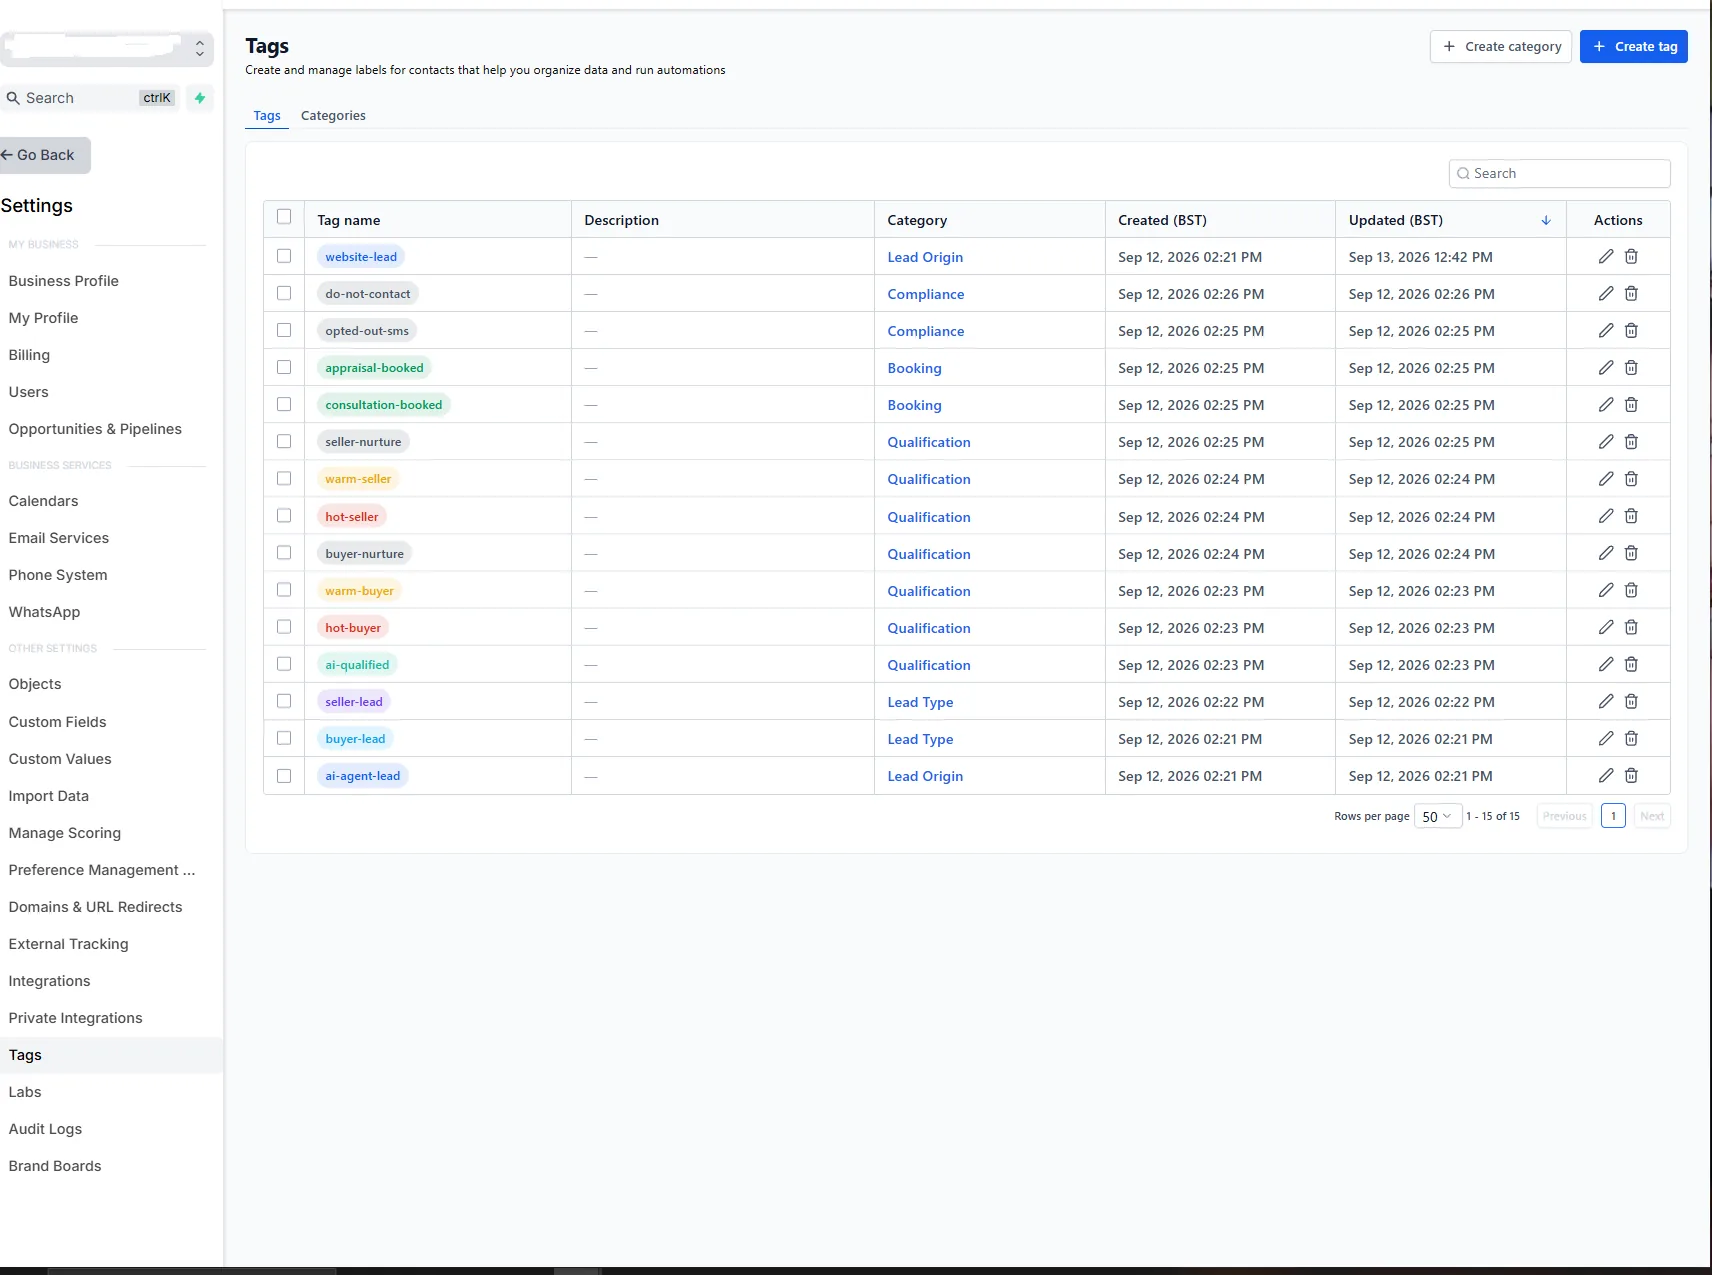Sort by Updated column arrow
Screen dimensions: 1712x1275
coord(1546,220)
